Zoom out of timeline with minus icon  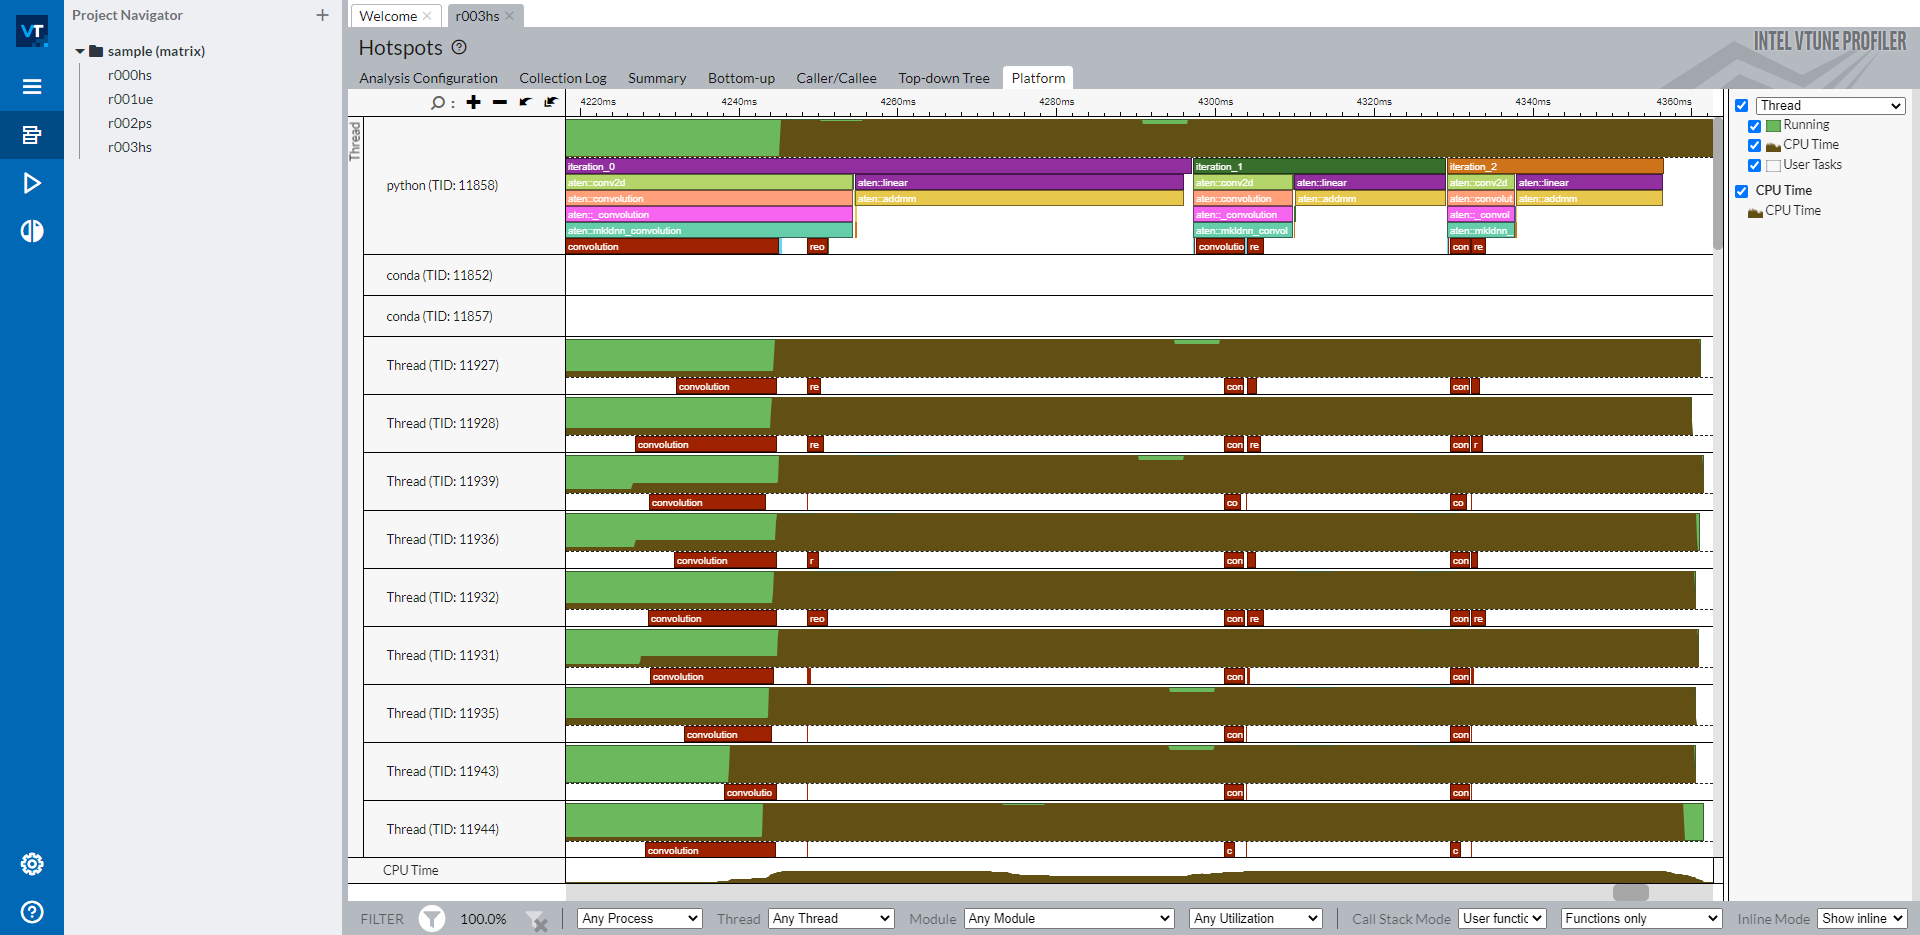499,102
